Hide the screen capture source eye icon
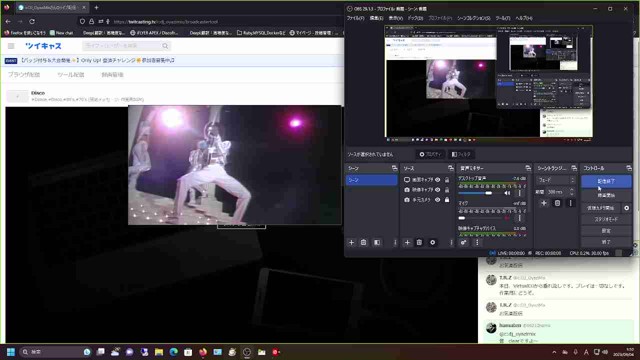640x360 pixels. (438, 180)
